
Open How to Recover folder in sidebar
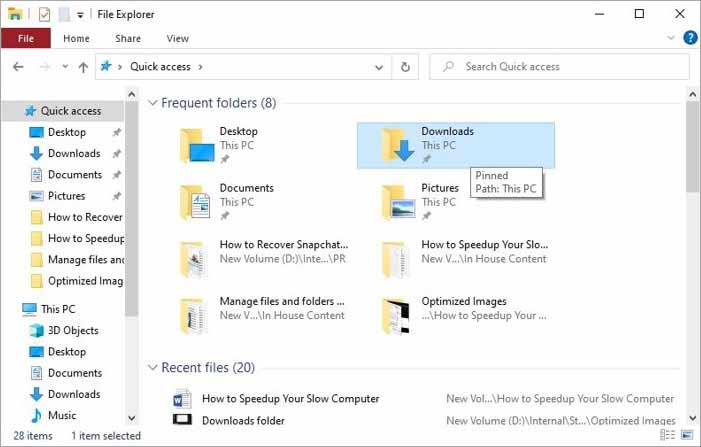click(76, 217)
